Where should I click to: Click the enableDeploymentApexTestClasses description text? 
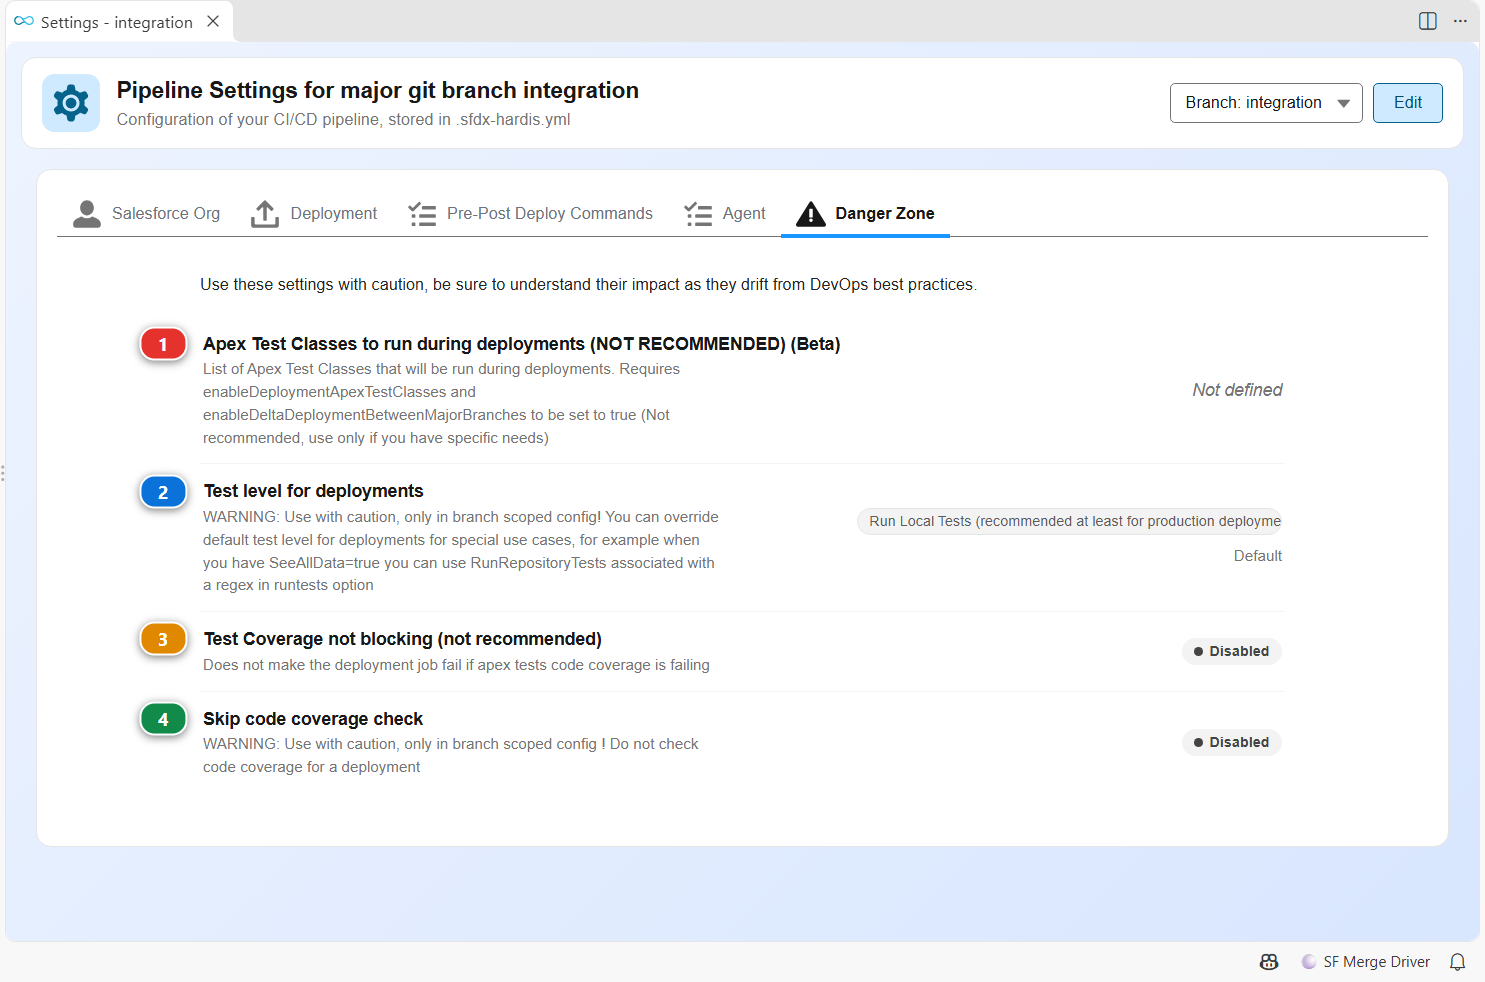pyautogui.click(x=441, y=403)
